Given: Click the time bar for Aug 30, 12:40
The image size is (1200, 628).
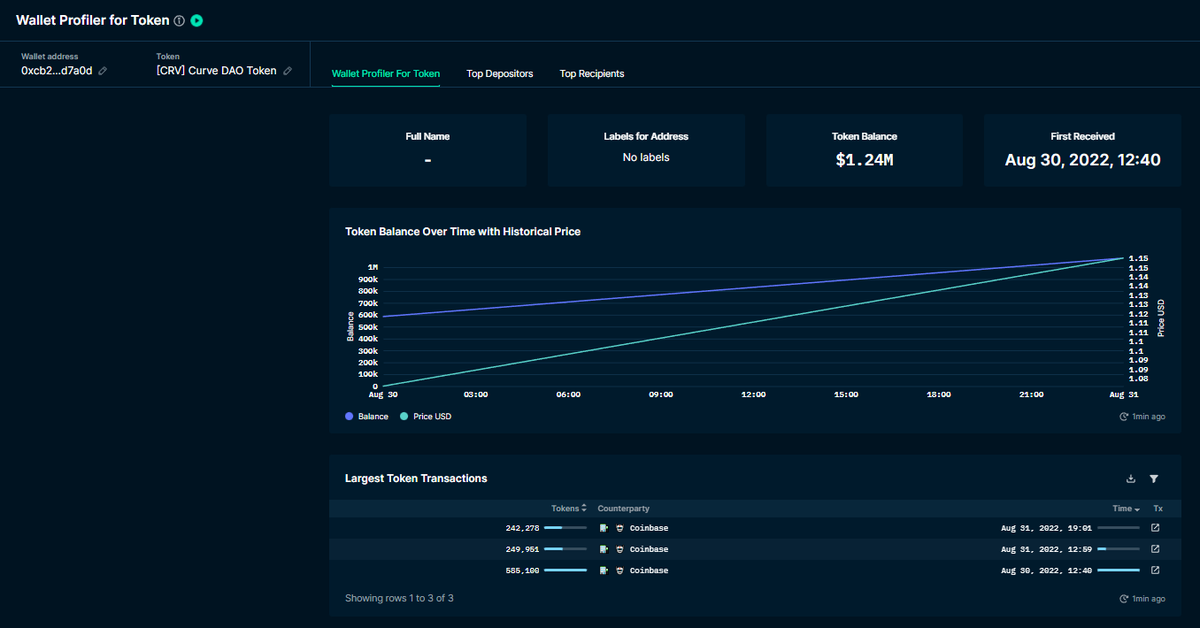Looking at the screenshot, I should click(x=1118, y=570).
